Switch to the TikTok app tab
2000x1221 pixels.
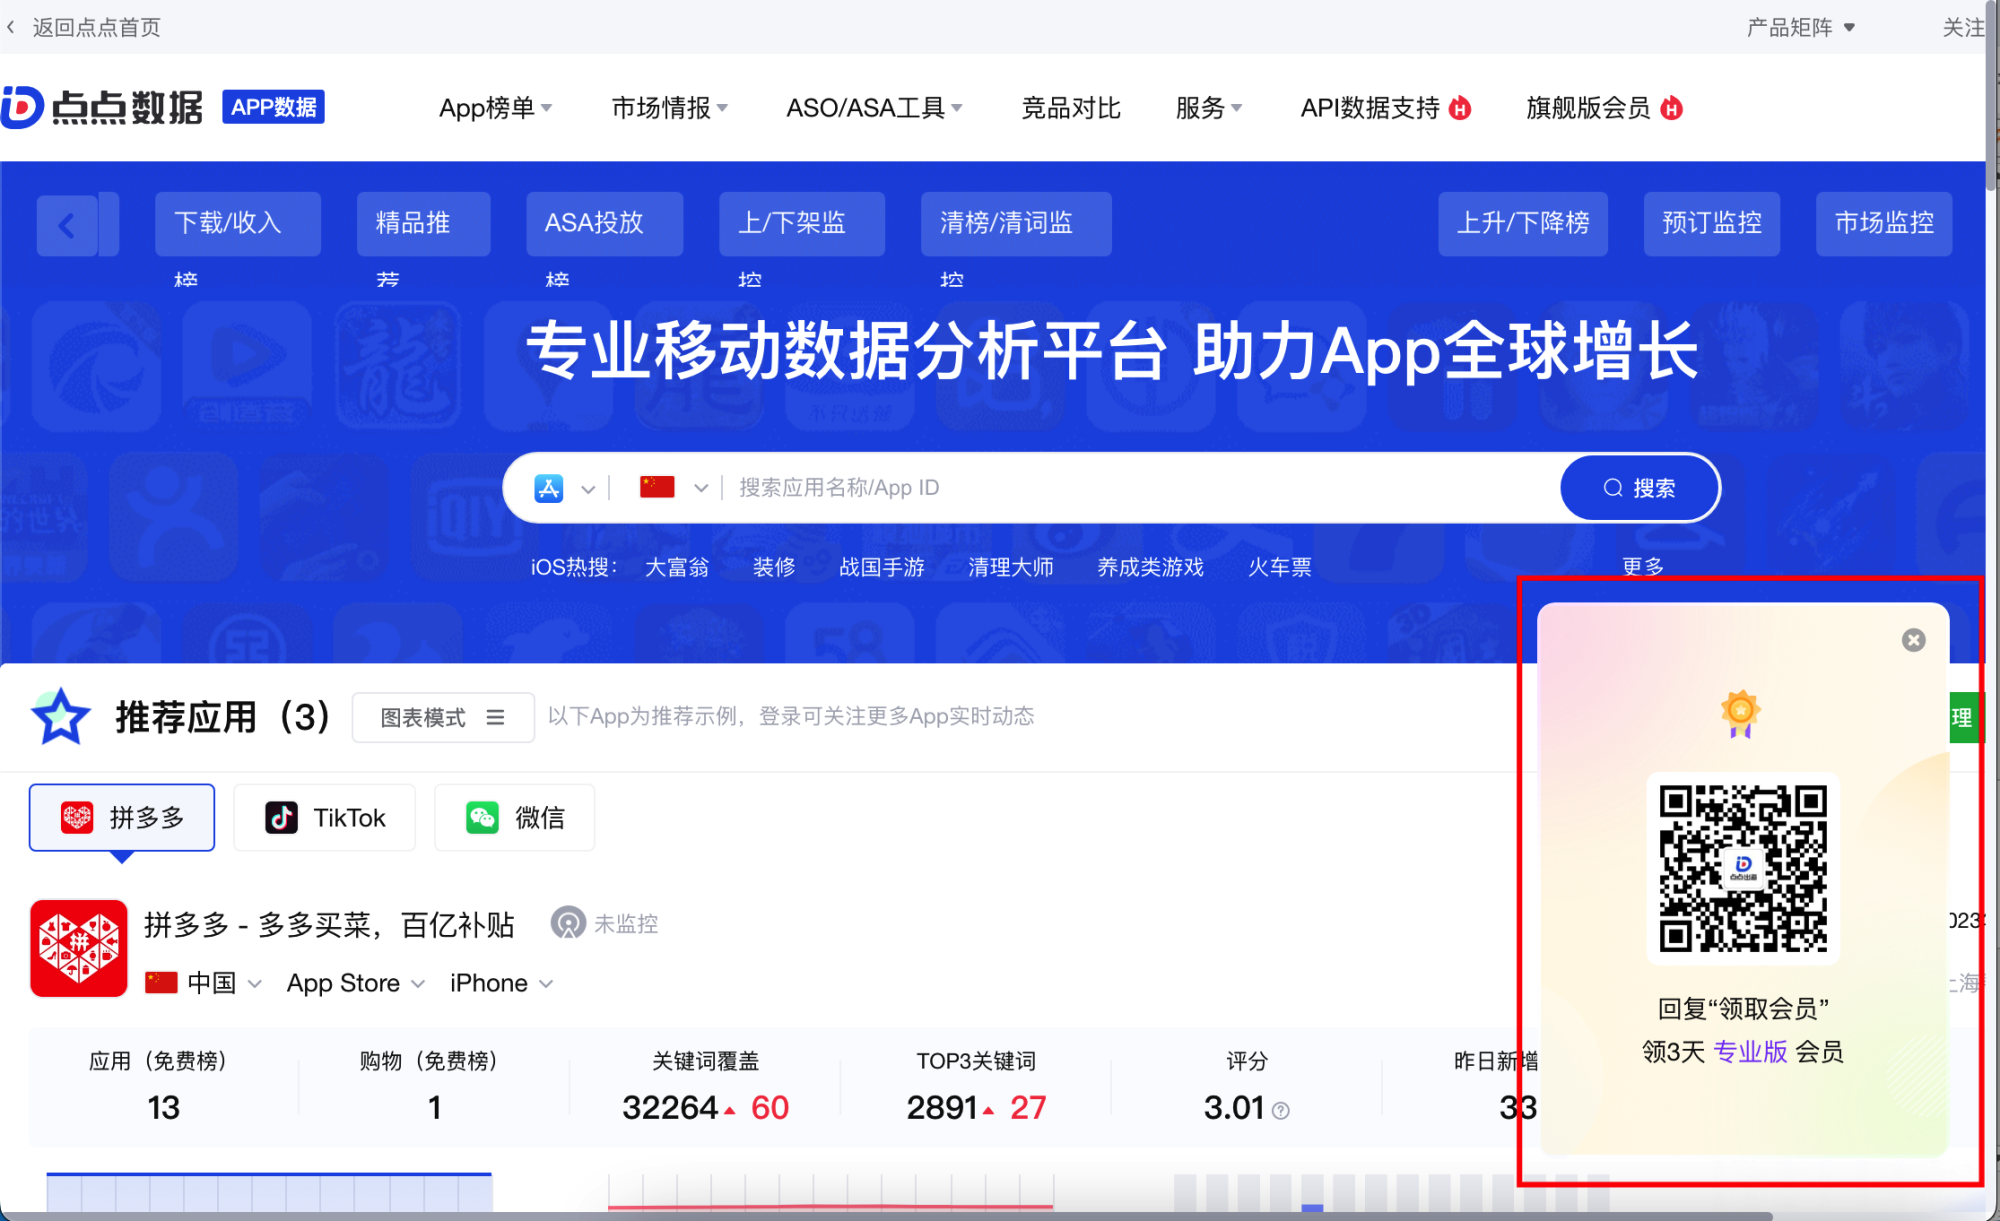pyautogui.click(x=324, y=817)
